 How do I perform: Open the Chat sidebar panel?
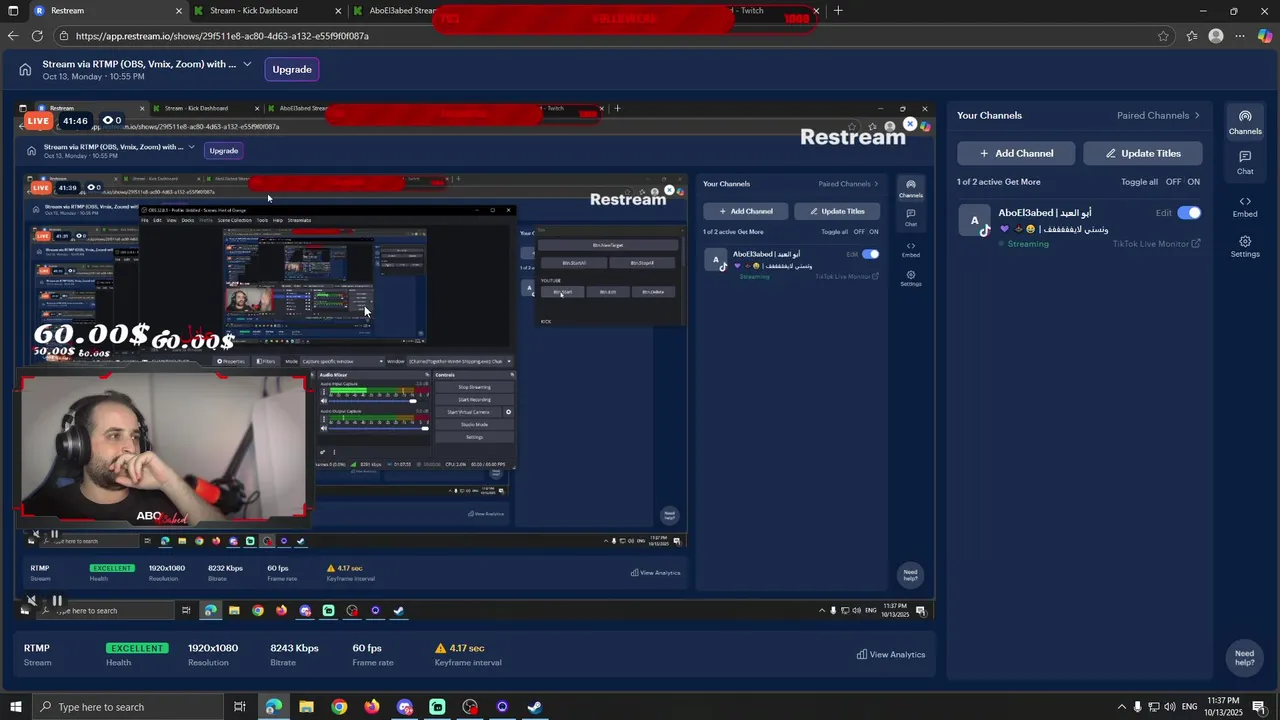point(1244,163)
